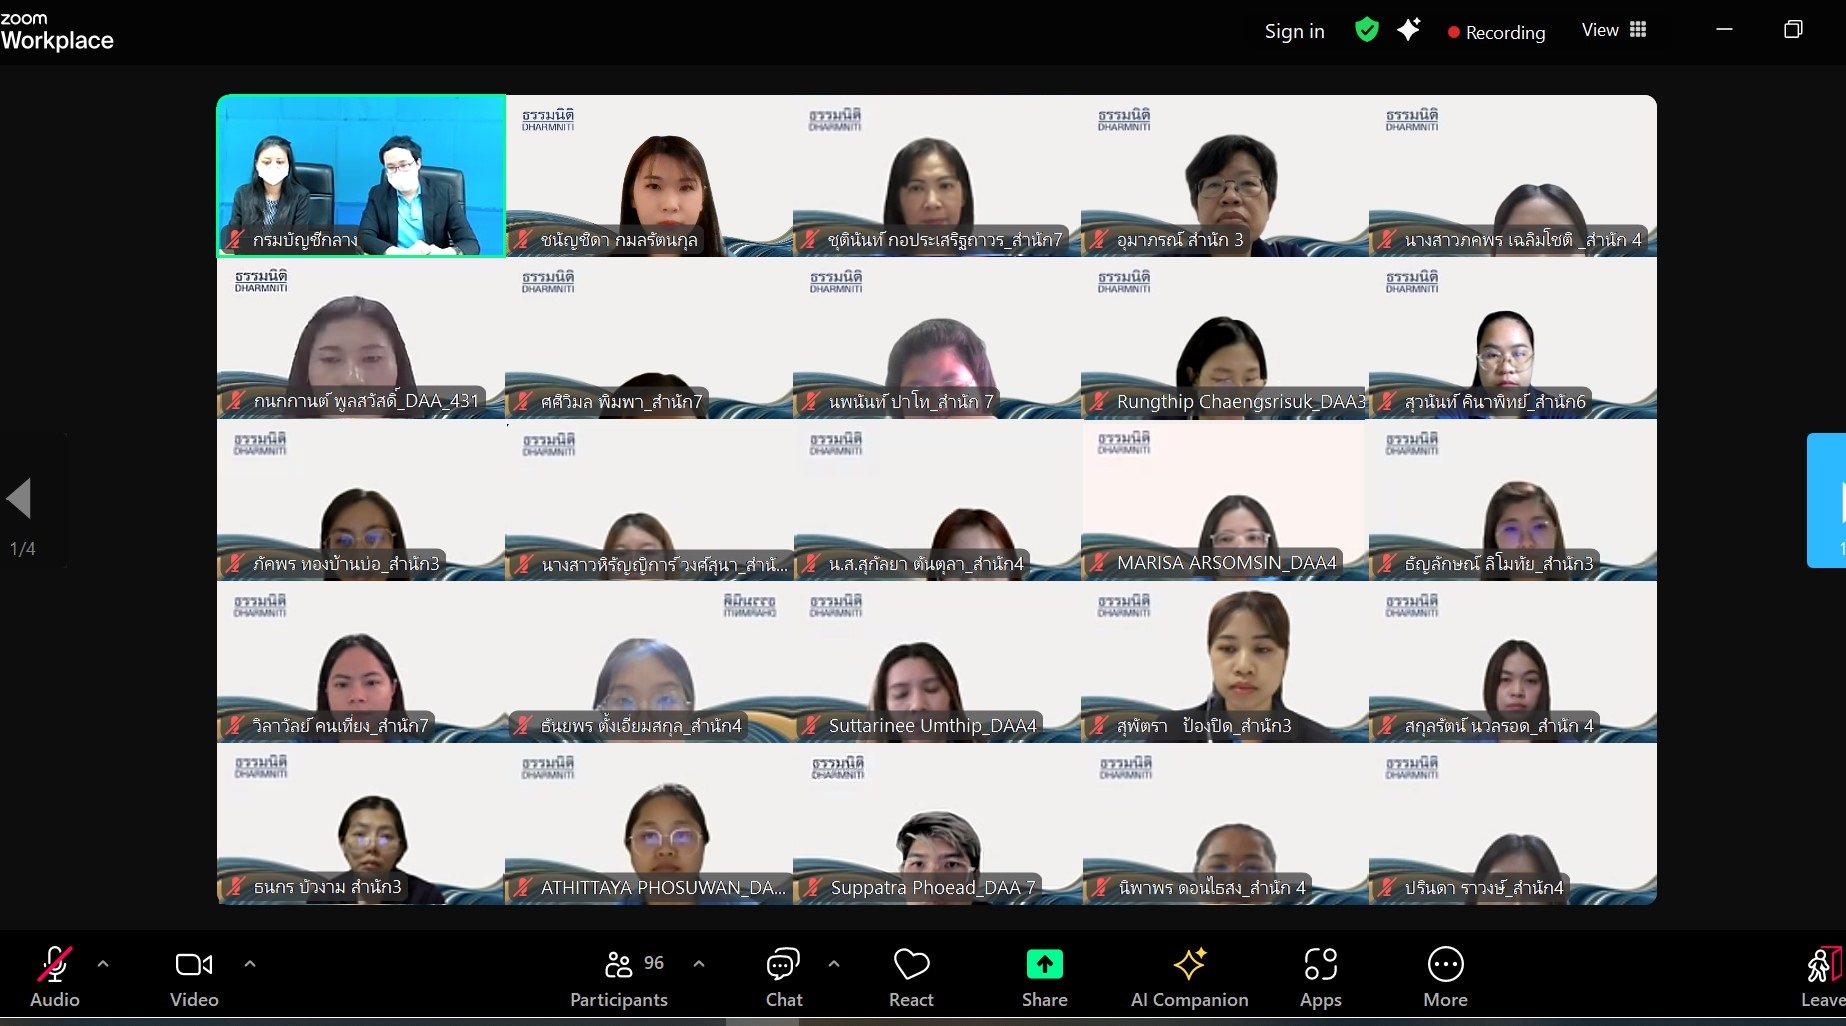Image resolution: width=1846 pixels, height=1026 pixels.
Task: Click participant count 96
Action: (654, 963)
